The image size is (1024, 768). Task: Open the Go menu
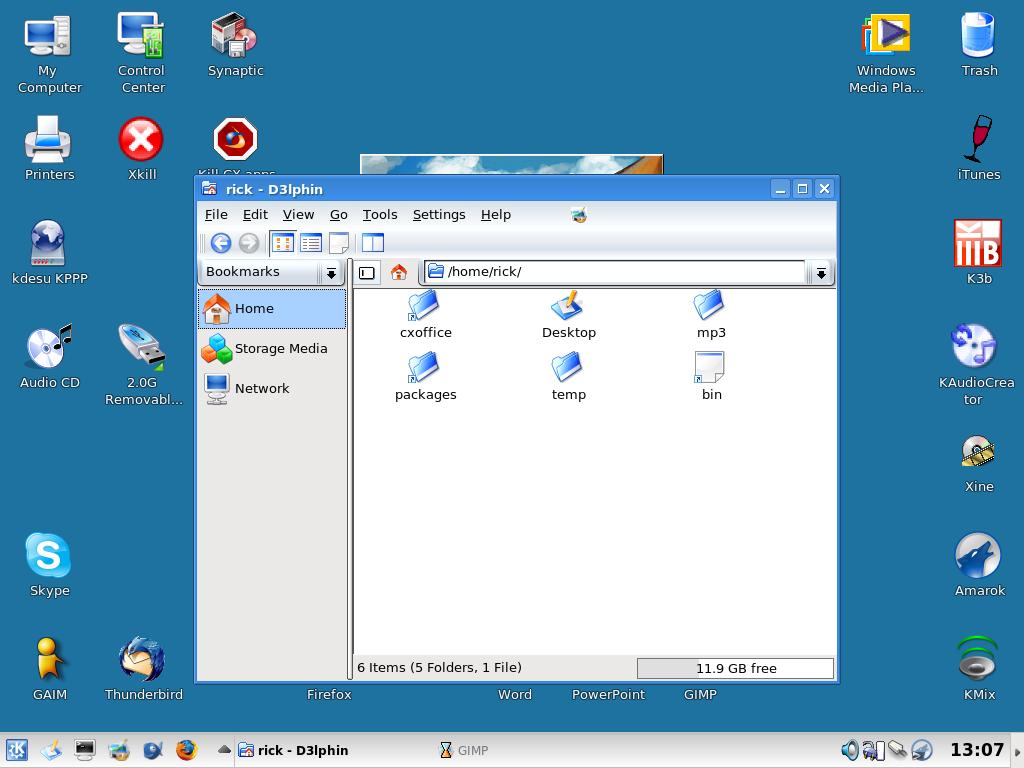(338, 215)
